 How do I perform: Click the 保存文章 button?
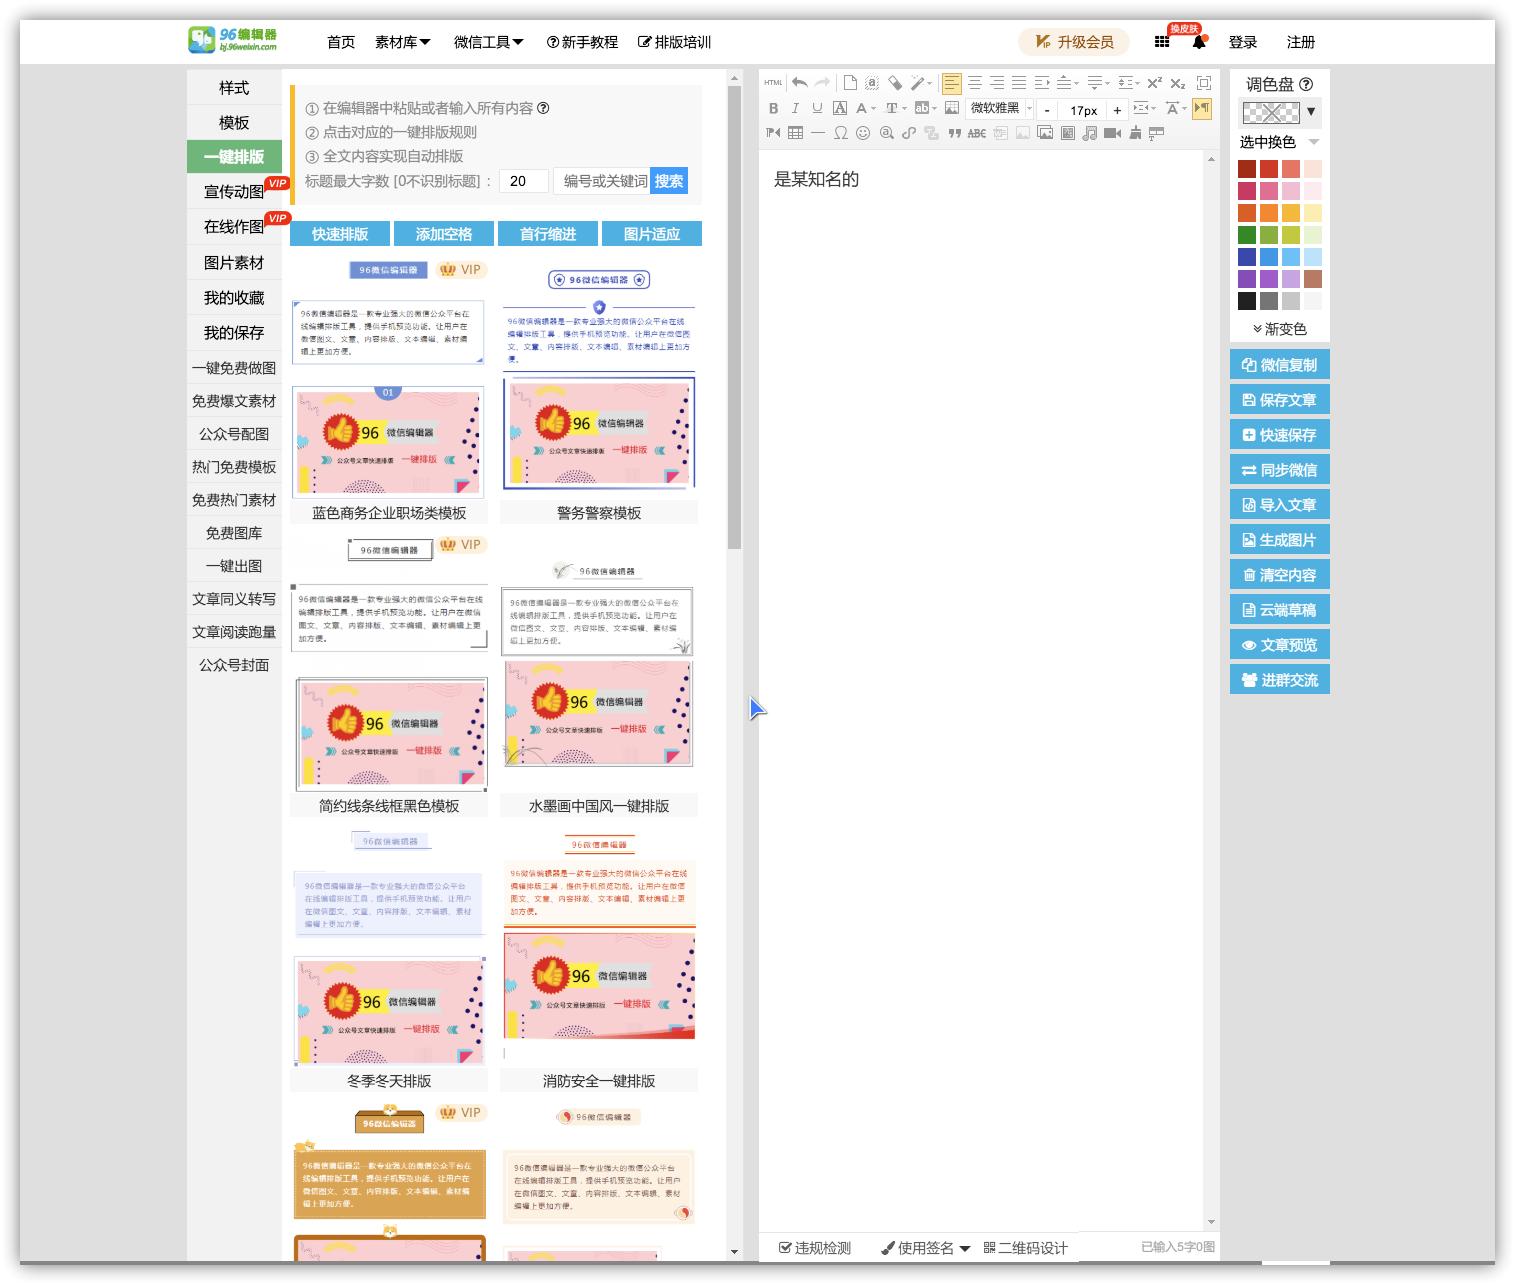coord(1280,400)
